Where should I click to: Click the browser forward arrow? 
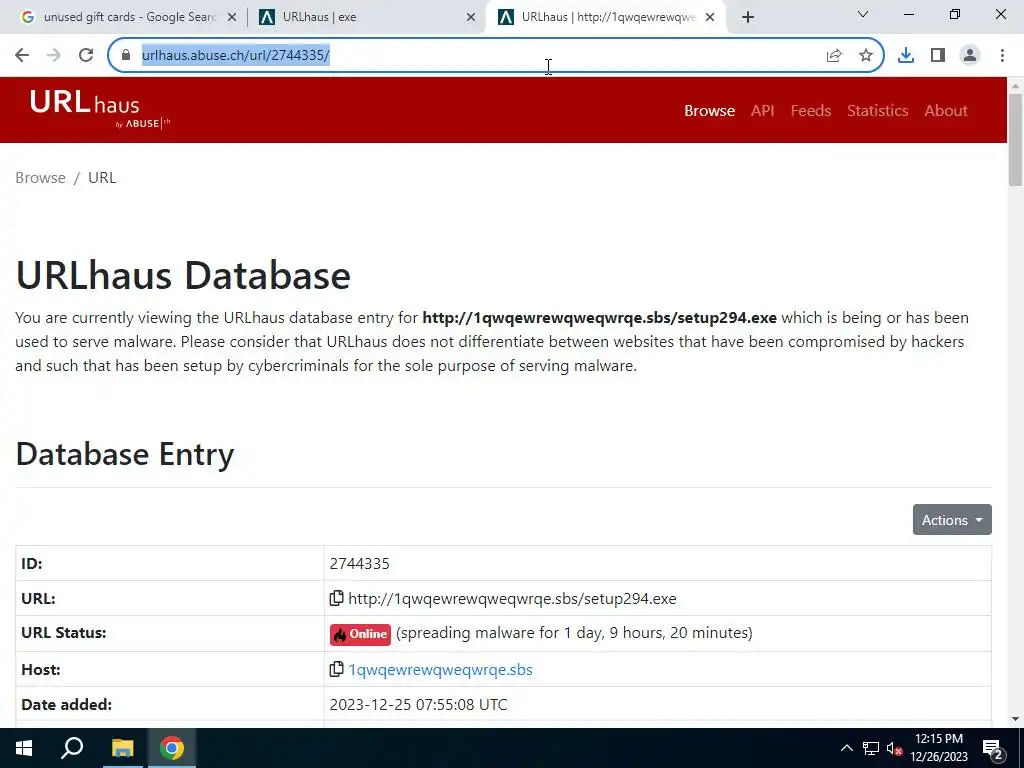[54, 56]
